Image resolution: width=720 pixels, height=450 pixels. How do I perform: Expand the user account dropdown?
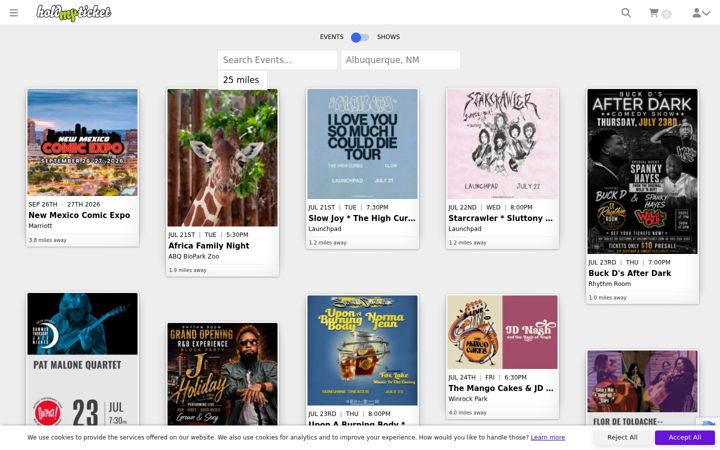click(701, 13)
